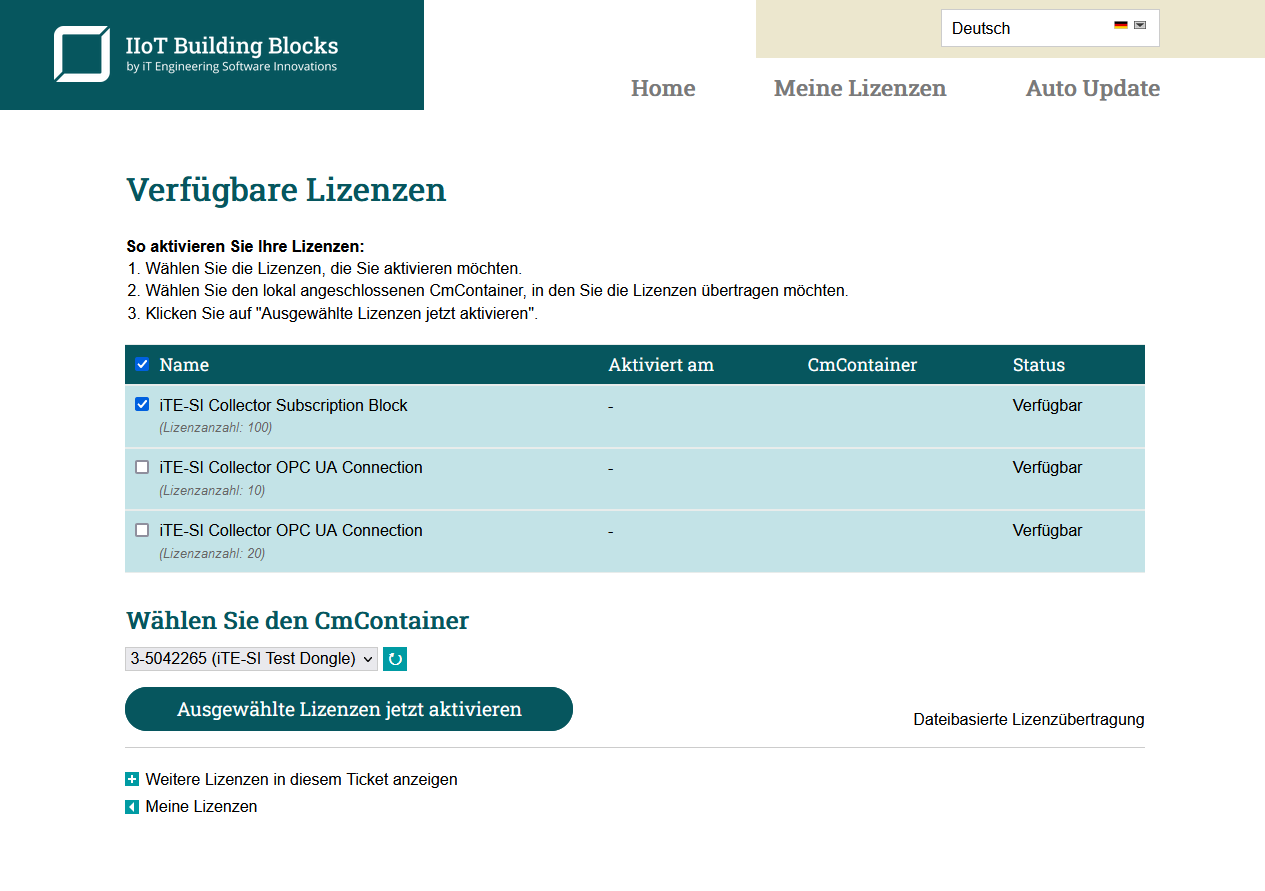Expand Weitere Lizenzen in diesem Ticket anzeigen
1265x891 pixels.
[x=301, y=779]
